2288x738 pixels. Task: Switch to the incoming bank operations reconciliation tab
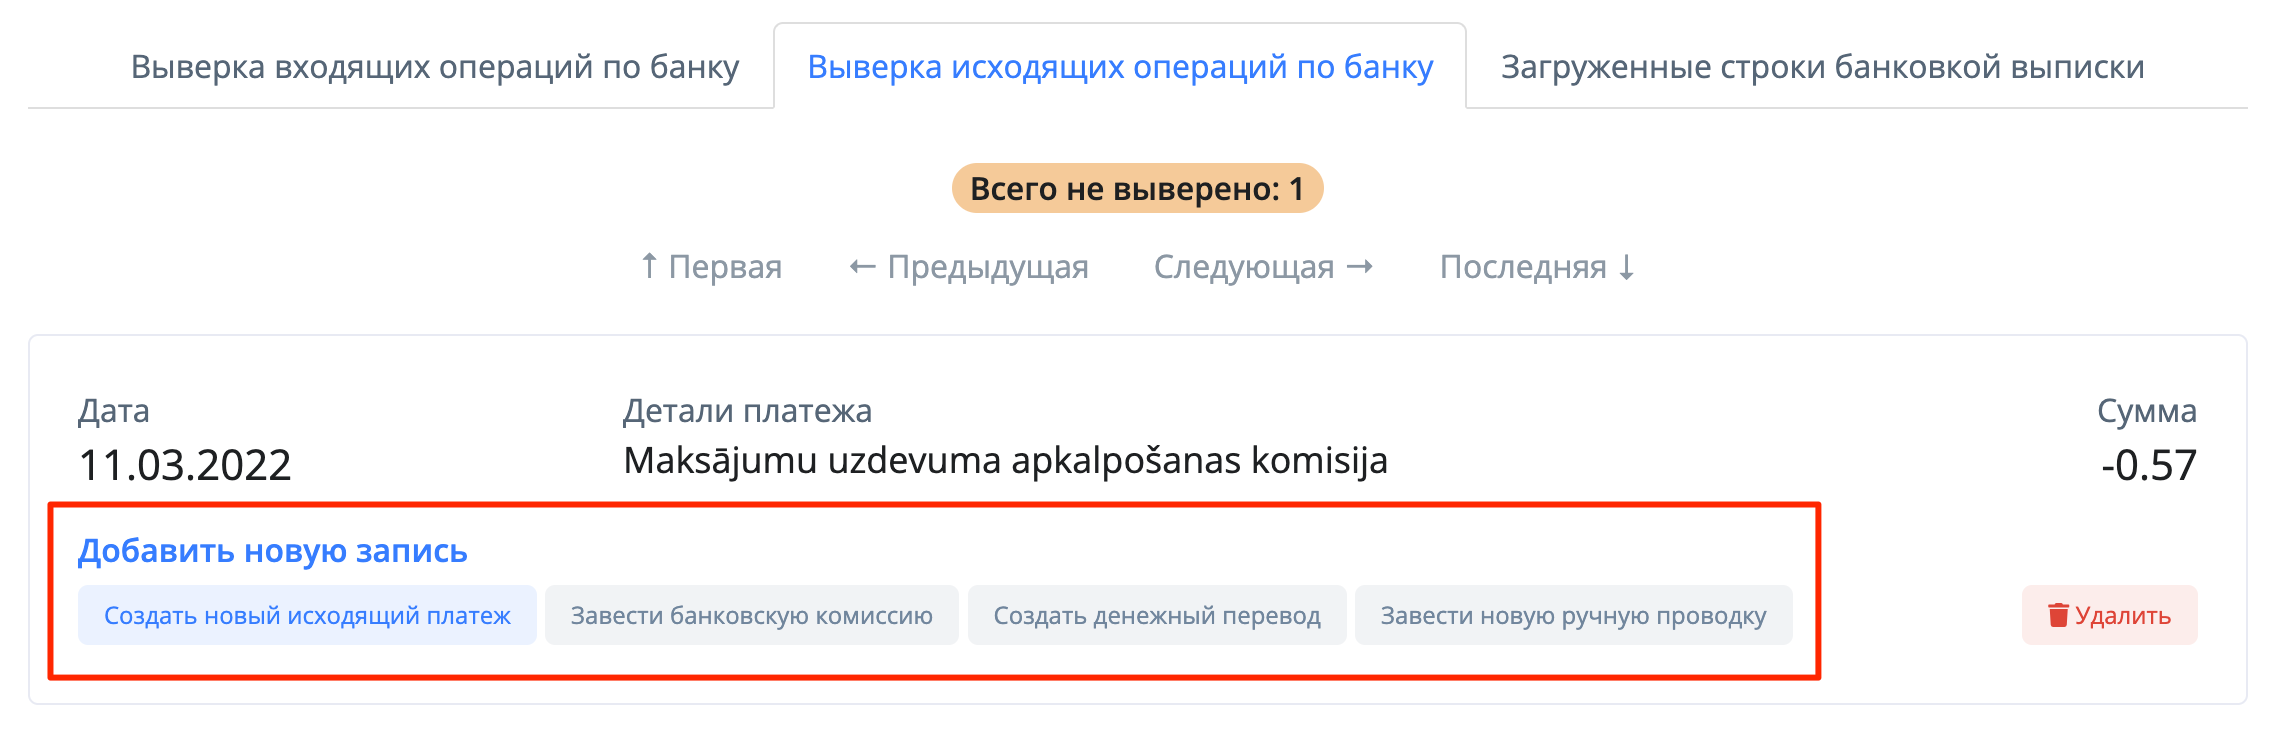pyautogui.click(x=435, y=67)
